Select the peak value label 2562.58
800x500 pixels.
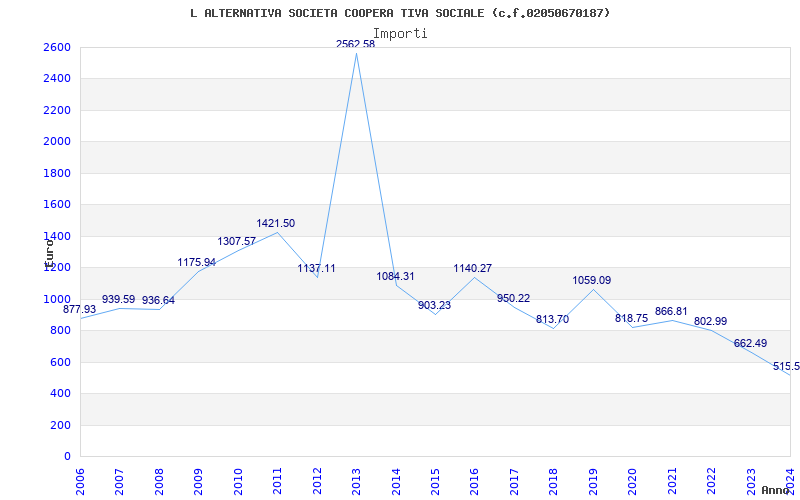coord(356,44)
